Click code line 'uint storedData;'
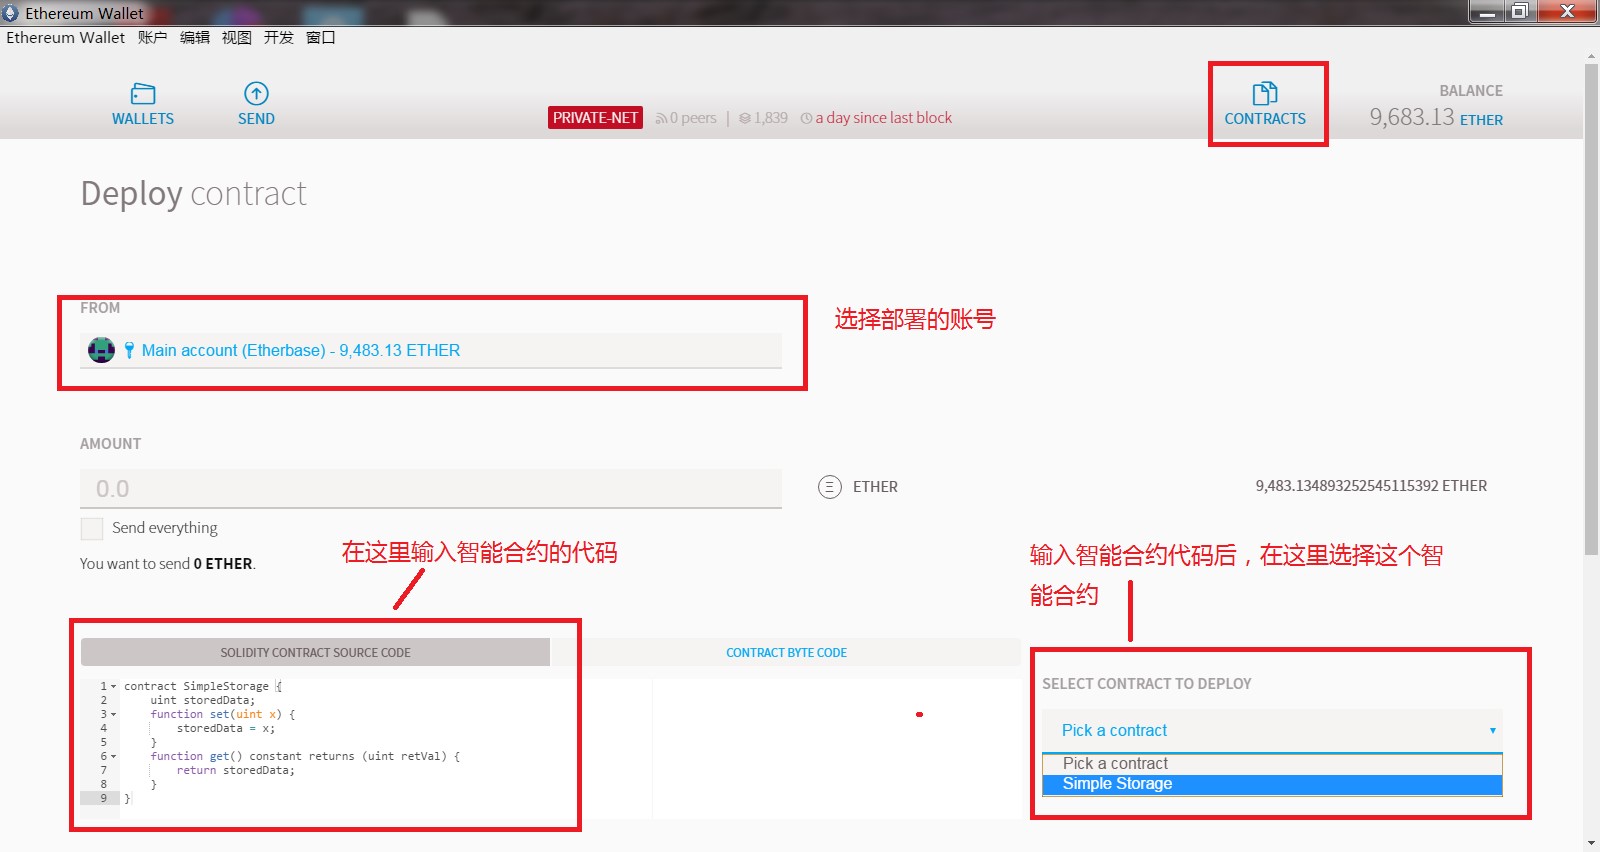This screenshot has height=852, width=1600. pyautogui.click(x=203, y=701)
